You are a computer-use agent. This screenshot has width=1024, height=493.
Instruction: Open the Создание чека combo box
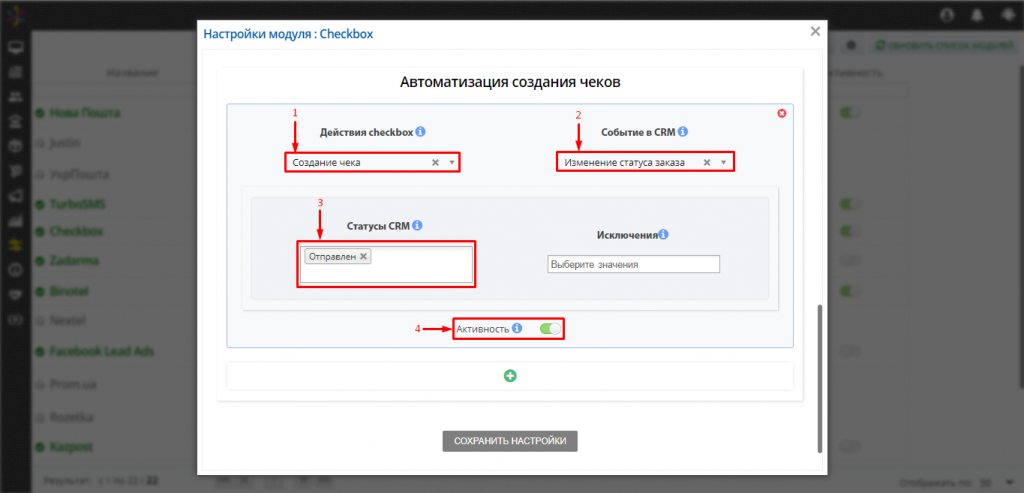click(372, 163)
